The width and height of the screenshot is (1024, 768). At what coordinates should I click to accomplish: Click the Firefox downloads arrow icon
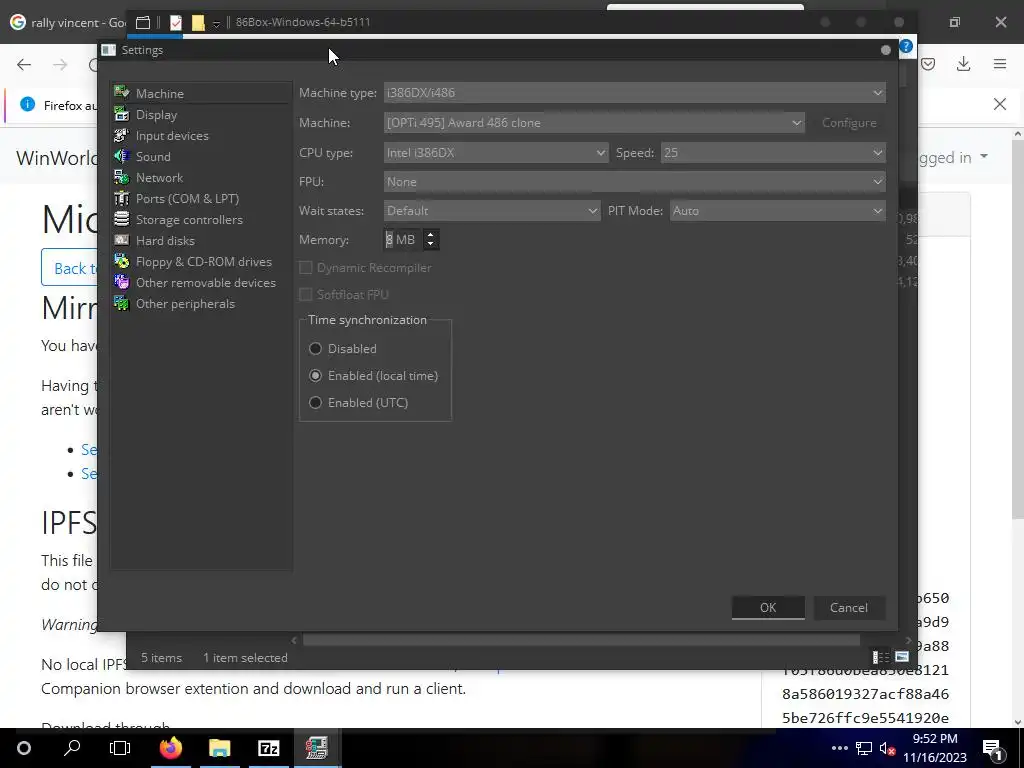tap(963, 64)
